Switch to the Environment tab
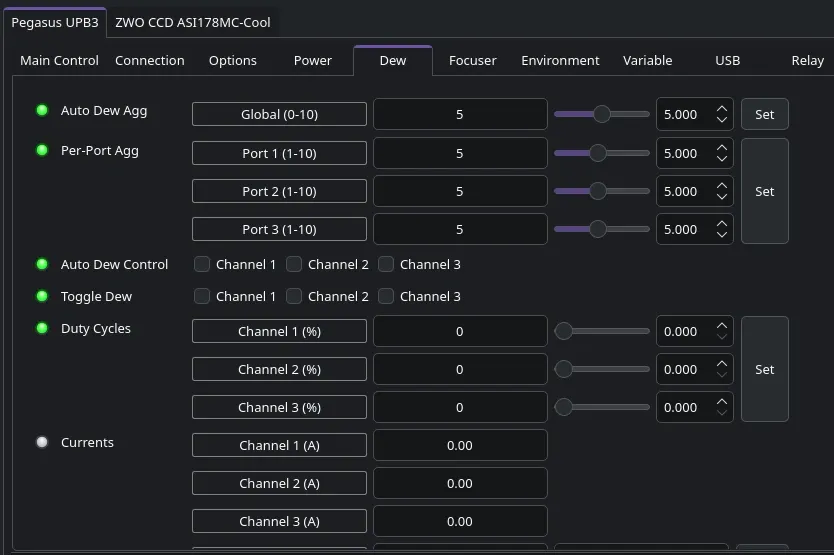Screen dimensions: 834x555 pos(560,61)
